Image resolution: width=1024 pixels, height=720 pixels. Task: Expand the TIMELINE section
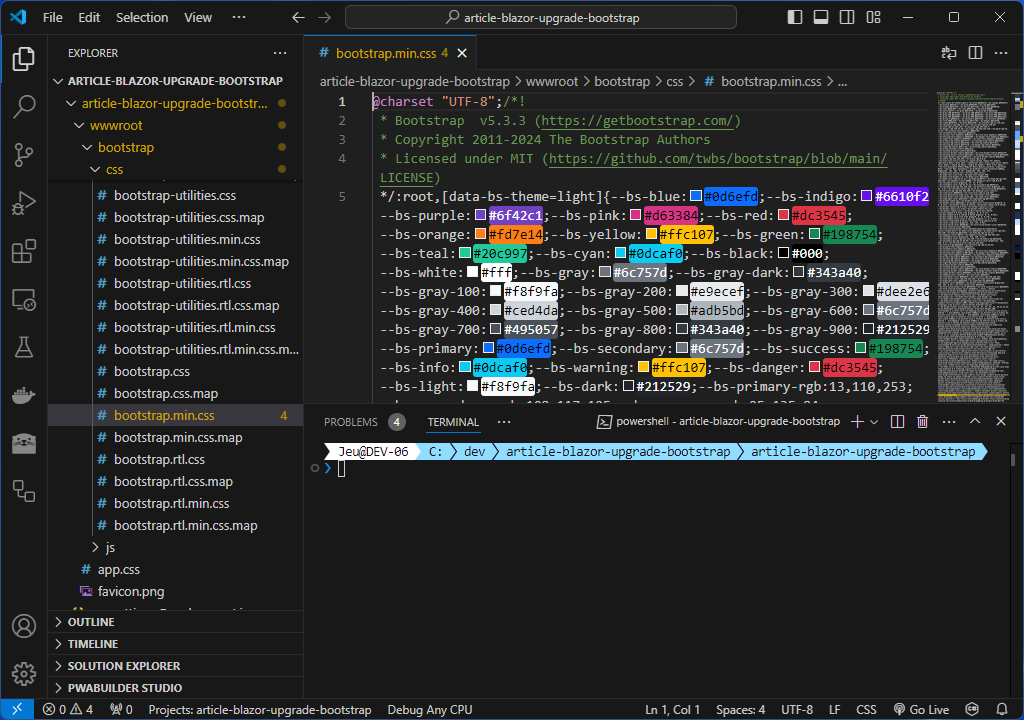(176, 644)
